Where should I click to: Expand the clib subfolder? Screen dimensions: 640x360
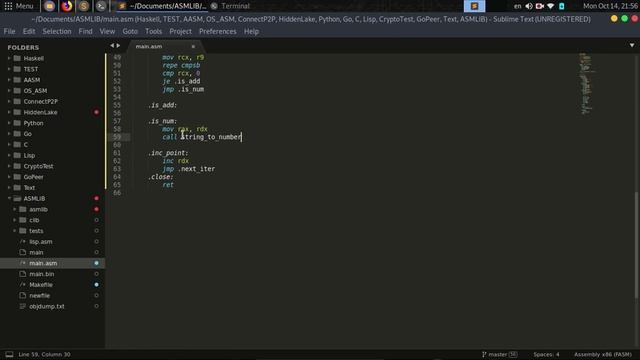point(15,220)
